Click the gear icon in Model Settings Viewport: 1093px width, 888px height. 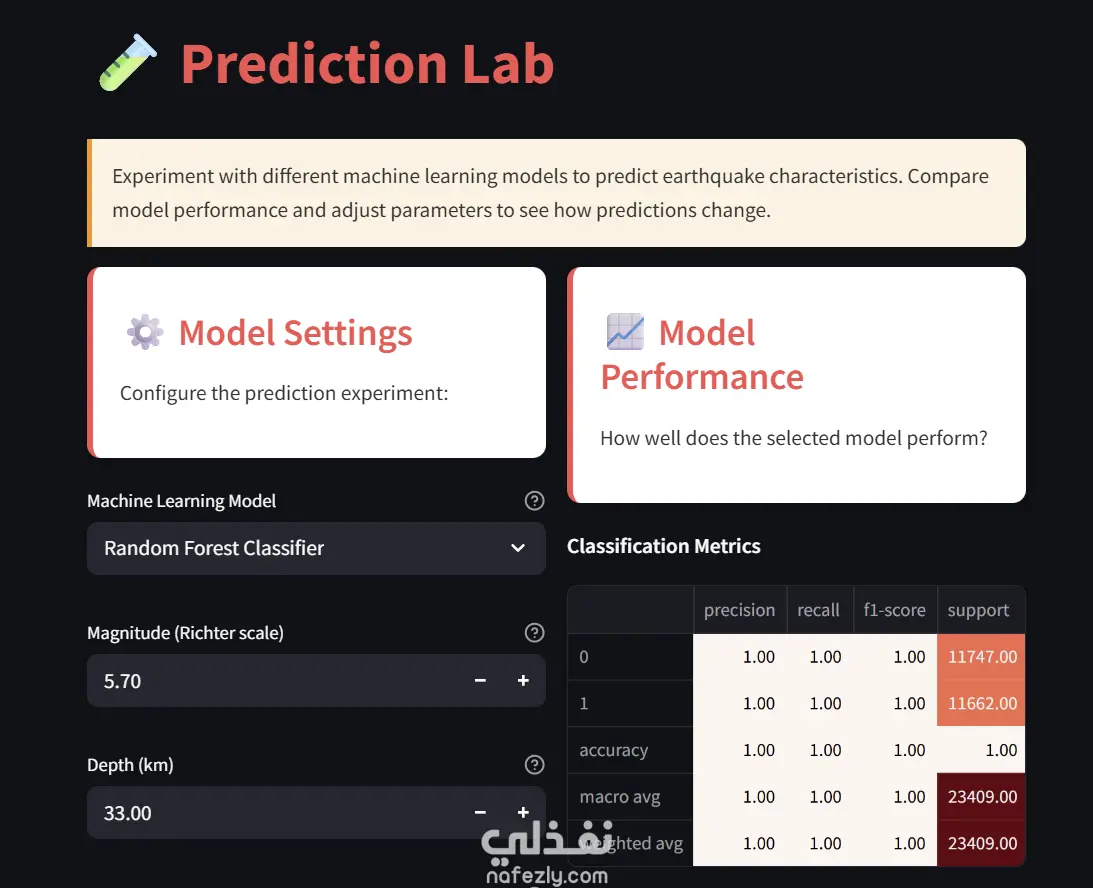(x=145, y=332)
